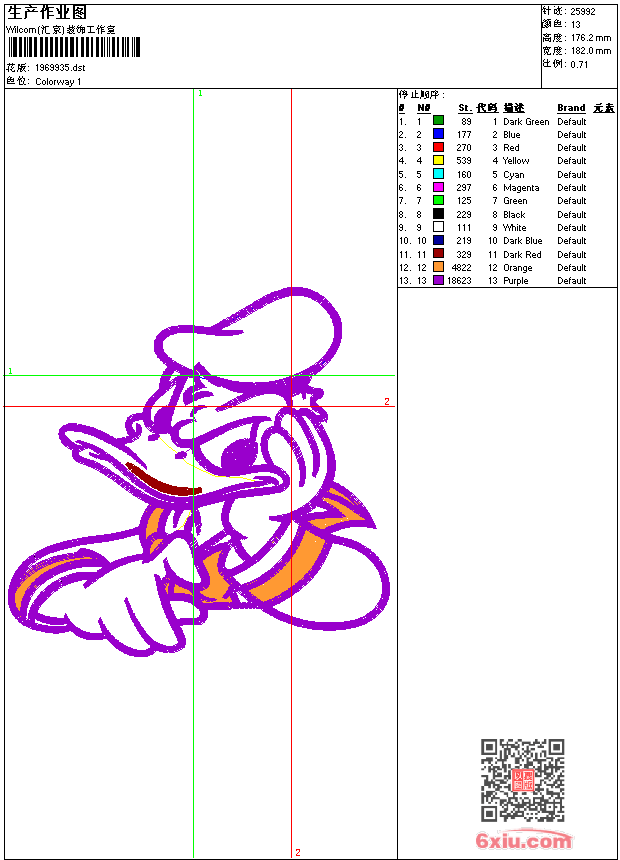Screen dimensions: 620x860
Task: Click the Dark Blue color swatch
Action: click(438, 240)
